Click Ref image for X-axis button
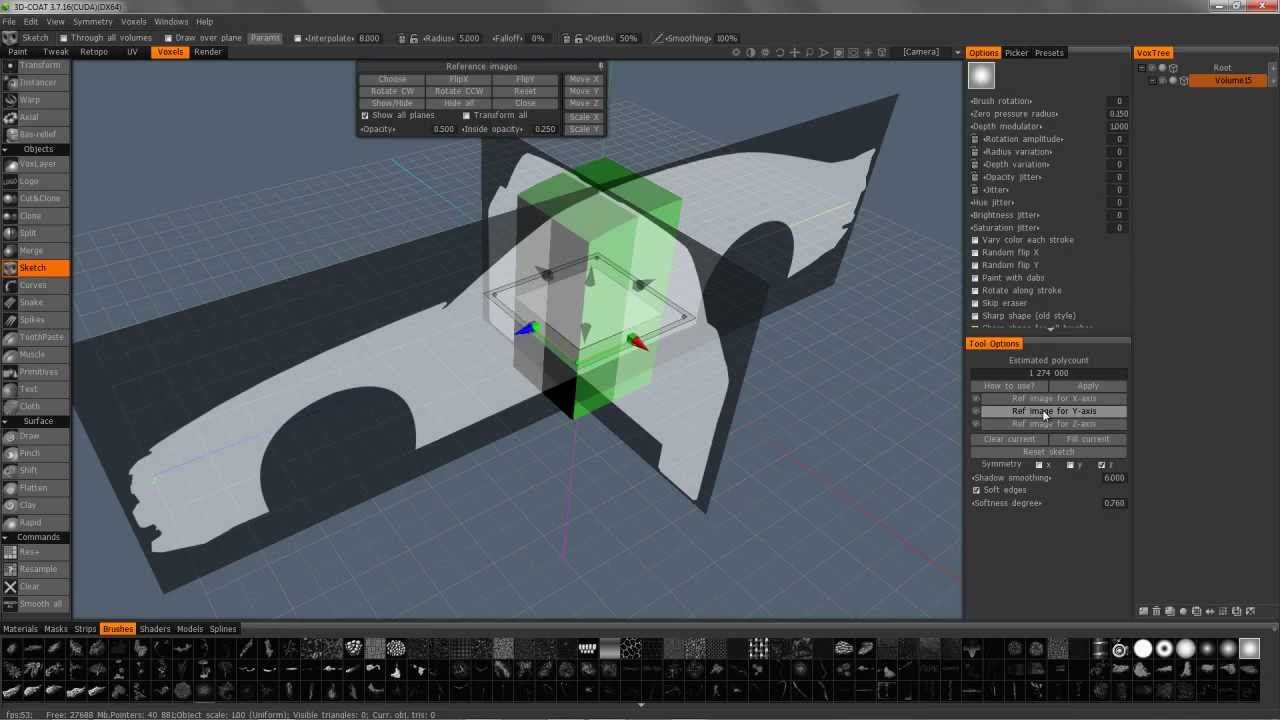The height and width of the screenshot is (720, 1280). point(1054,399)
